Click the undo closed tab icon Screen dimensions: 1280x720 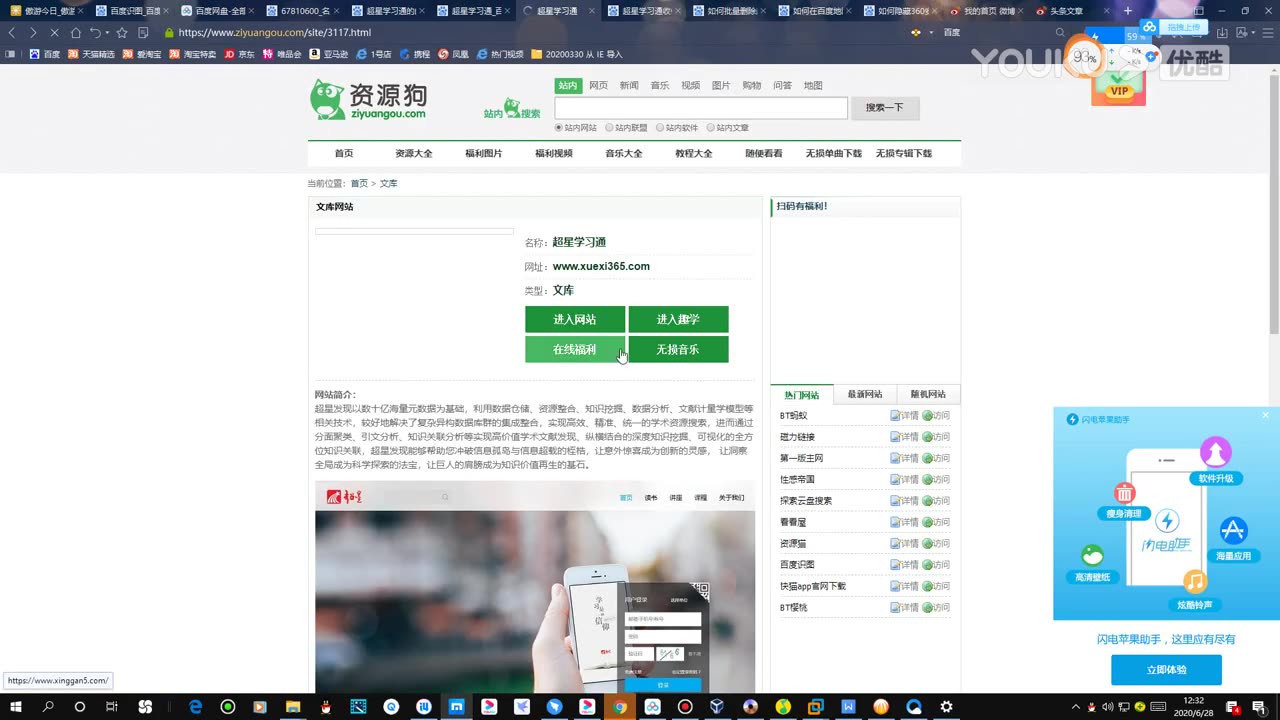click(x=95, y=32)
